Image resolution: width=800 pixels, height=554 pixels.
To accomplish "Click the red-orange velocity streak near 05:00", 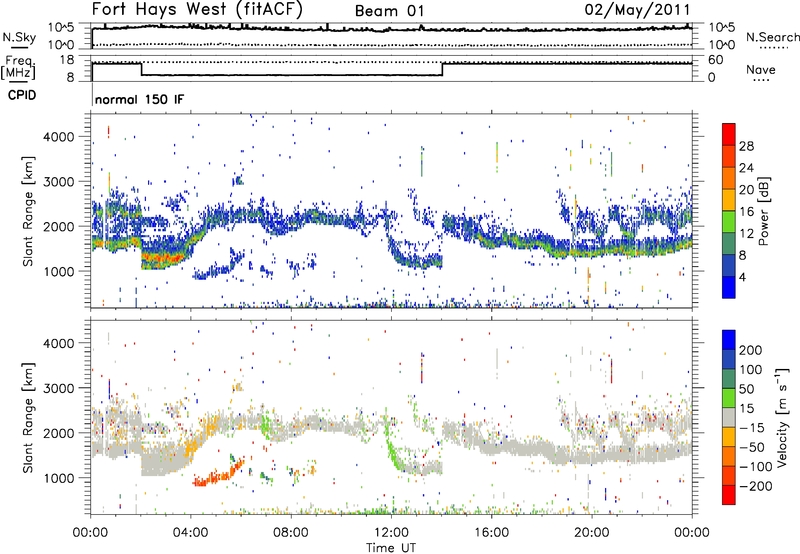I will coord(218,475).
